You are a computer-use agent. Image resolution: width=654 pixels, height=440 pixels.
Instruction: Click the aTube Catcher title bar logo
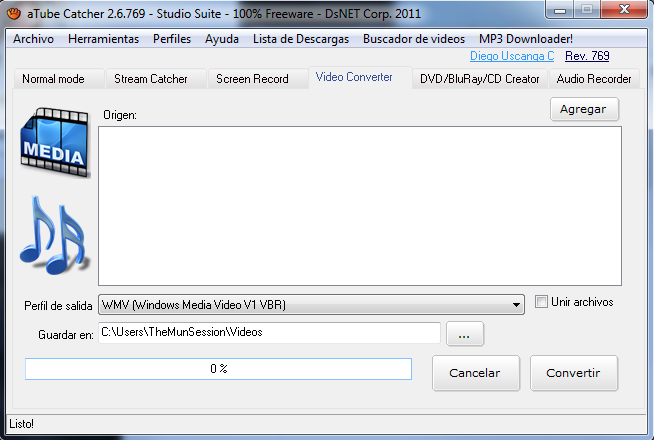point(14,14)
